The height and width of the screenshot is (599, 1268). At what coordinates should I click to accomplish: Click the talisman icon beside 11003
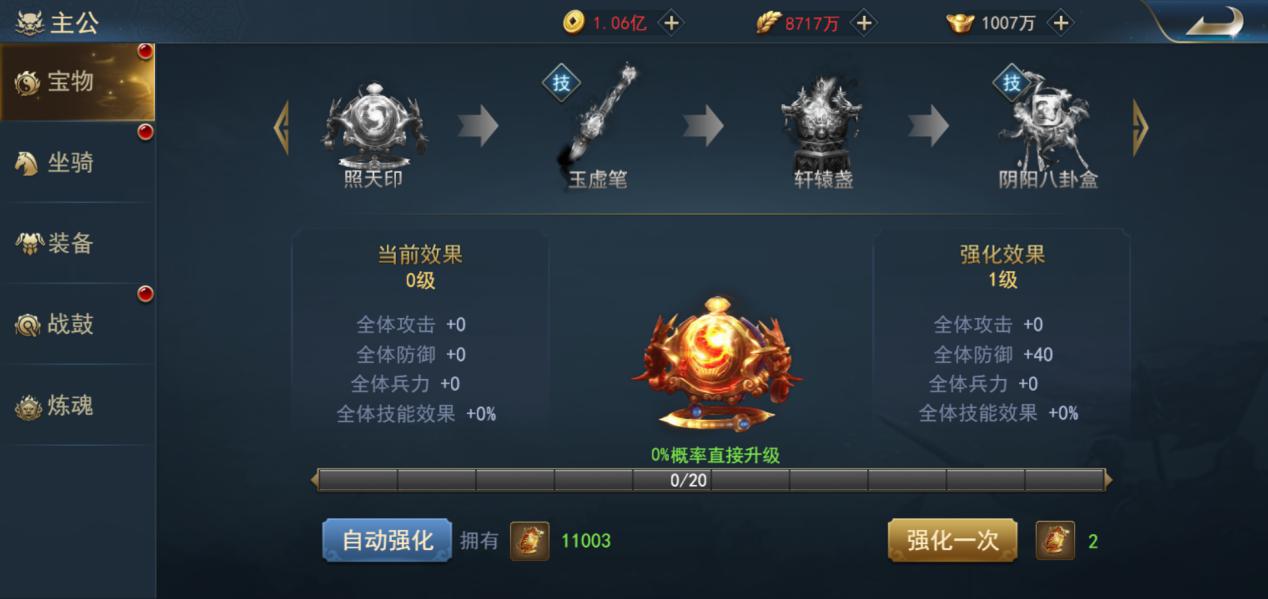[530, 541]
